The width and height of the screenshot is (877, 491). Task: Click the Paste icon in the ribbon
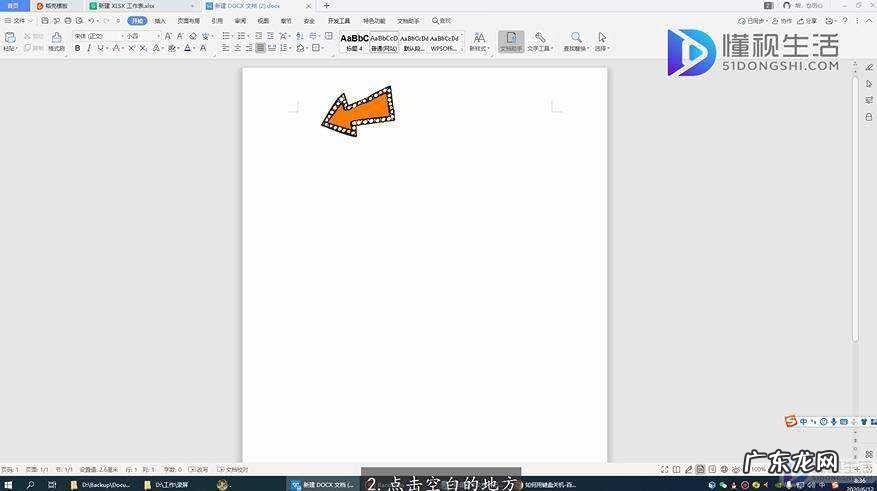point(10,40)
